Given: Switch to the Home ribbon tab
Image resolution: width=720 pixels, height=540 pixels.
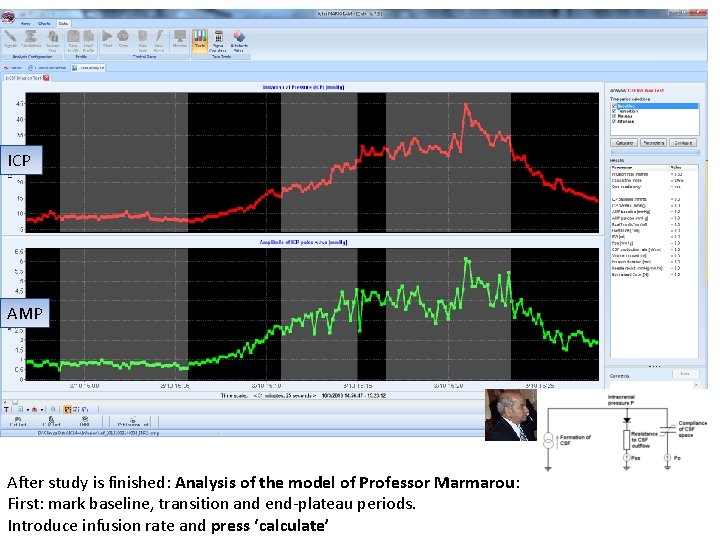Looking at the screenshot, I should (25, 23).
